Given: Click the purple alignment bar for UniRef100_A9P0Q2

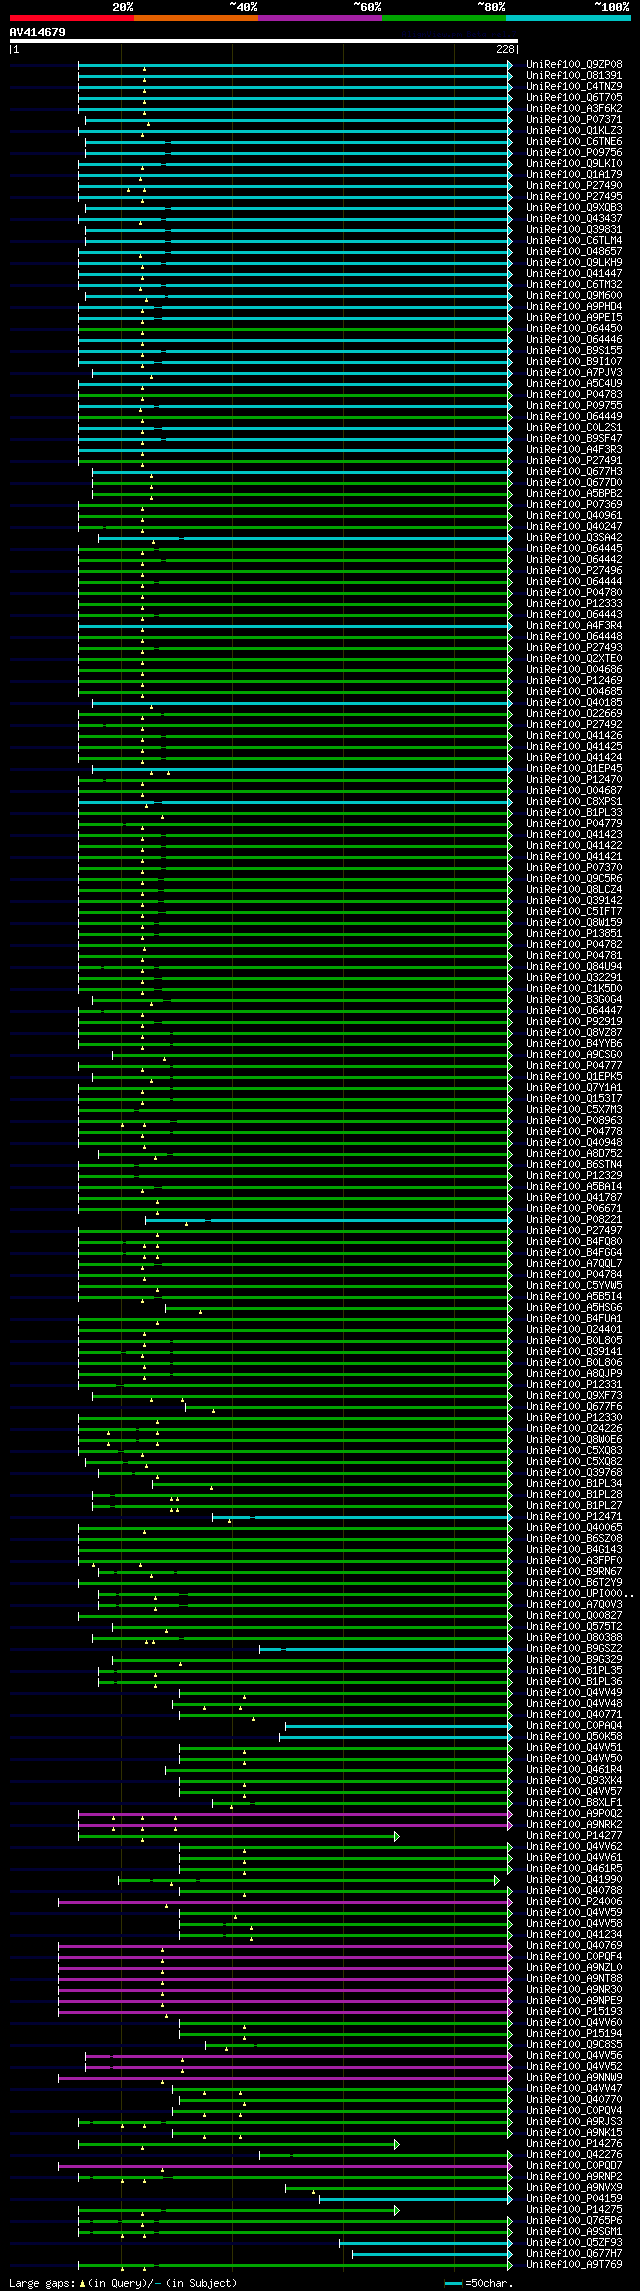Looking at the screenshot, I should click(295, 1814).
